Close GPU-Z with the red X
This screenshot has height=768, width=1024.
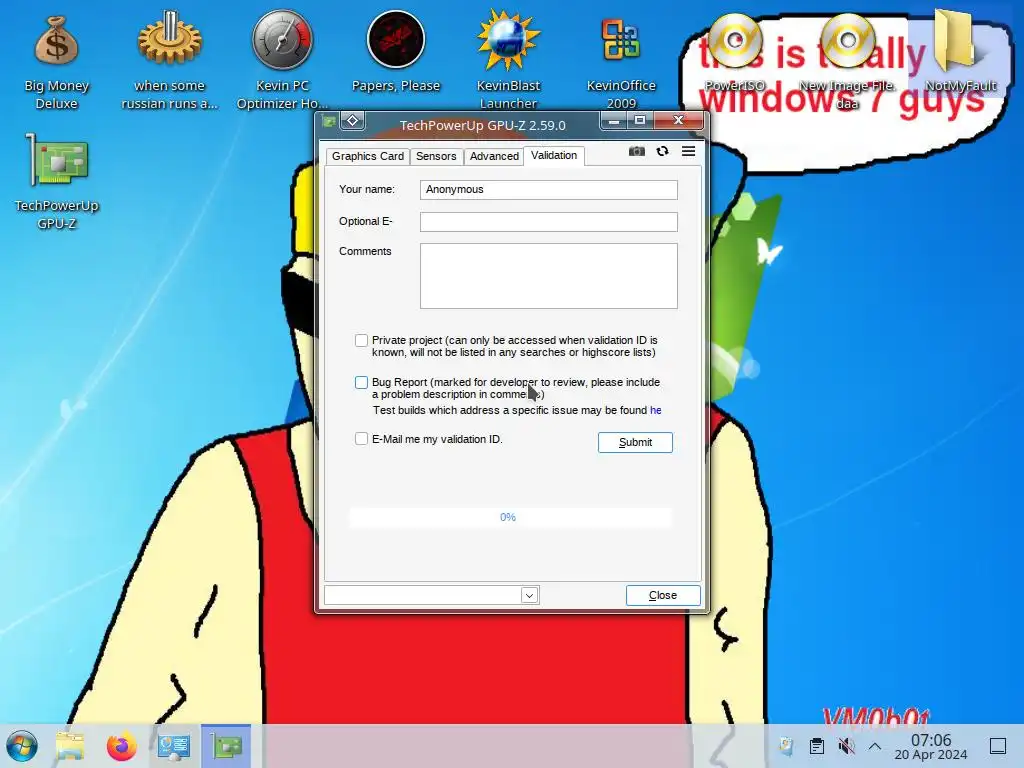(x=679, y=121)
